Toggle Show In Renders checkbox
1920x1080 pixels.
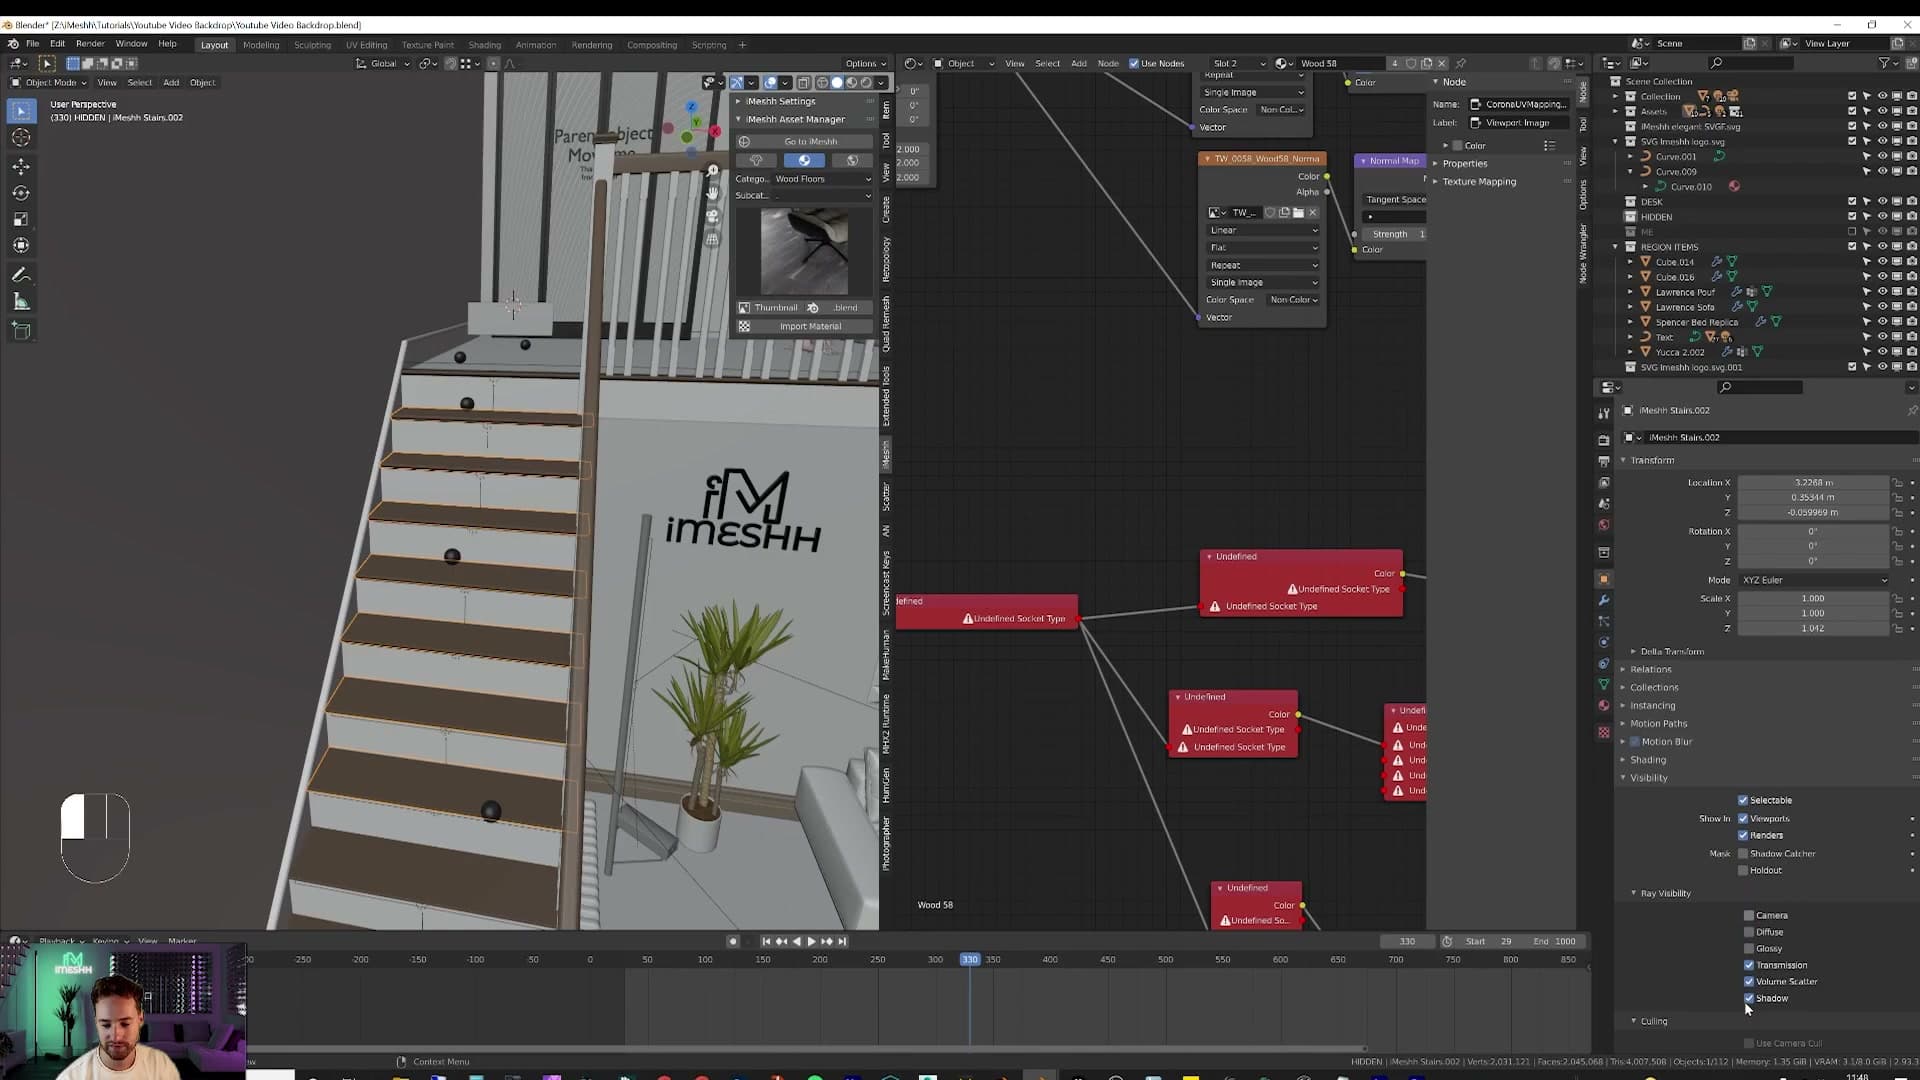tap(1743, 835)
